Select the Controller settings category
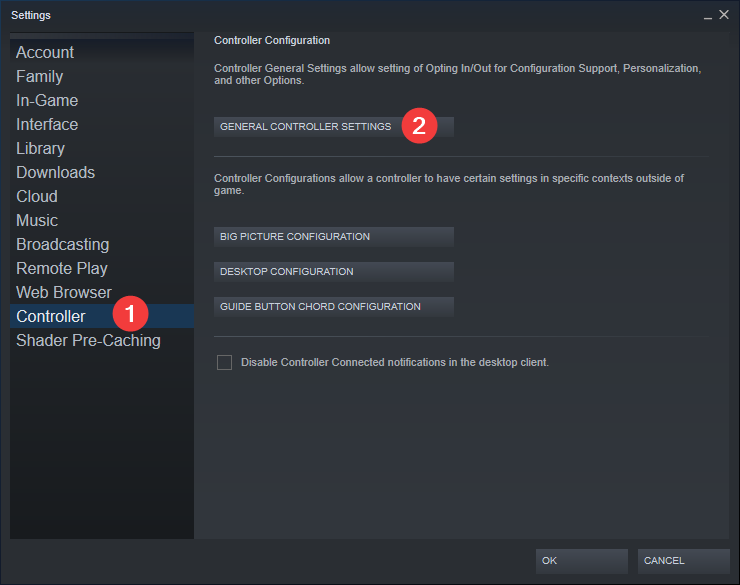740x585 pixels. (x=51, y=317)
